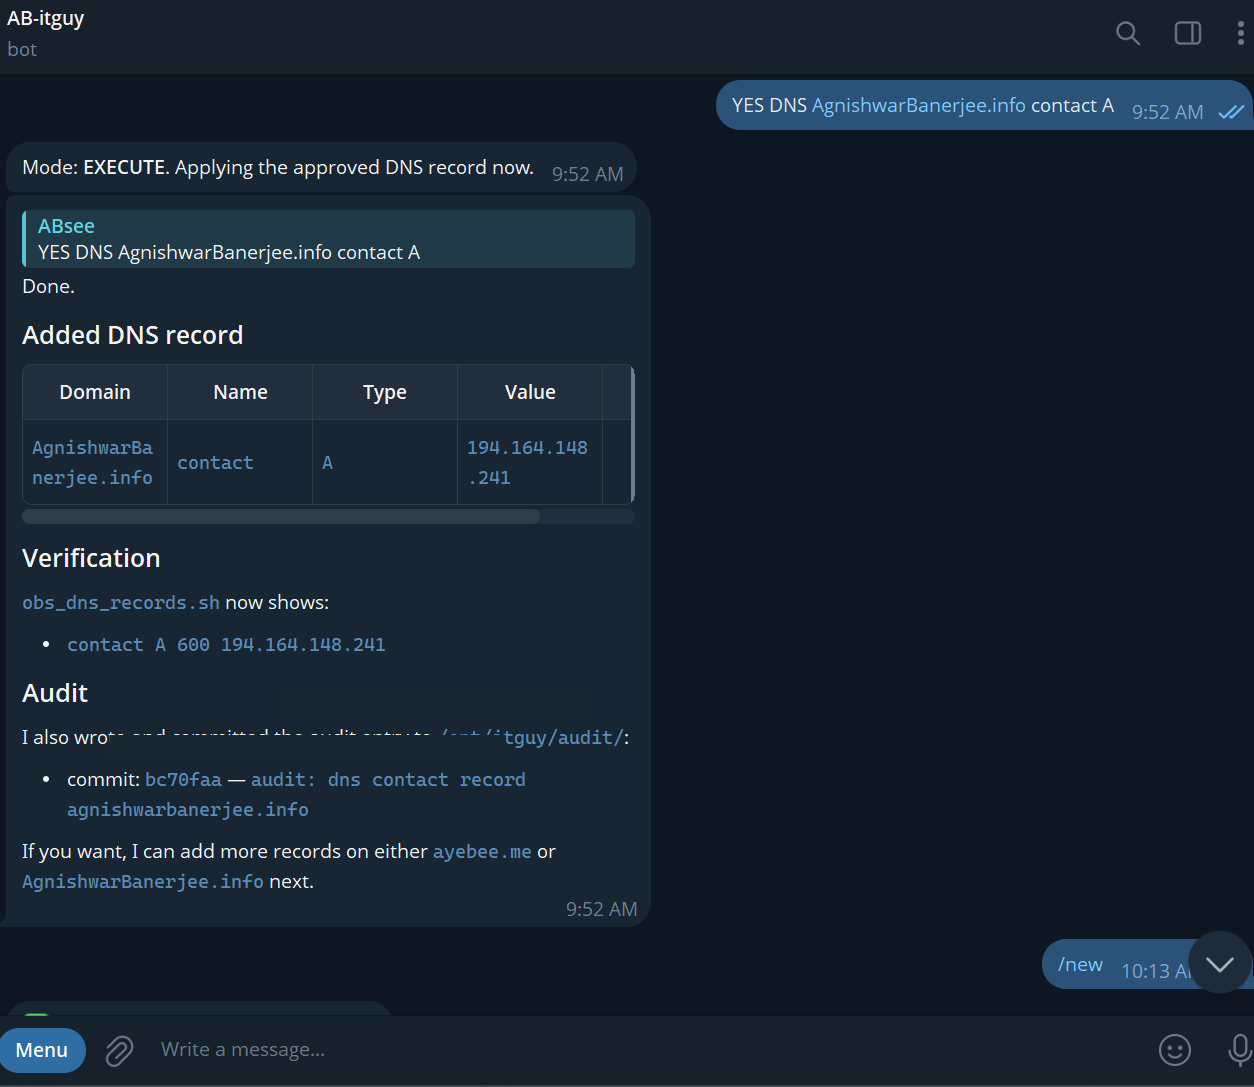Open the emoji picker smiley icon
The width and height of the screenshot is (1254, 1087).
[x=1175, y=1049]
